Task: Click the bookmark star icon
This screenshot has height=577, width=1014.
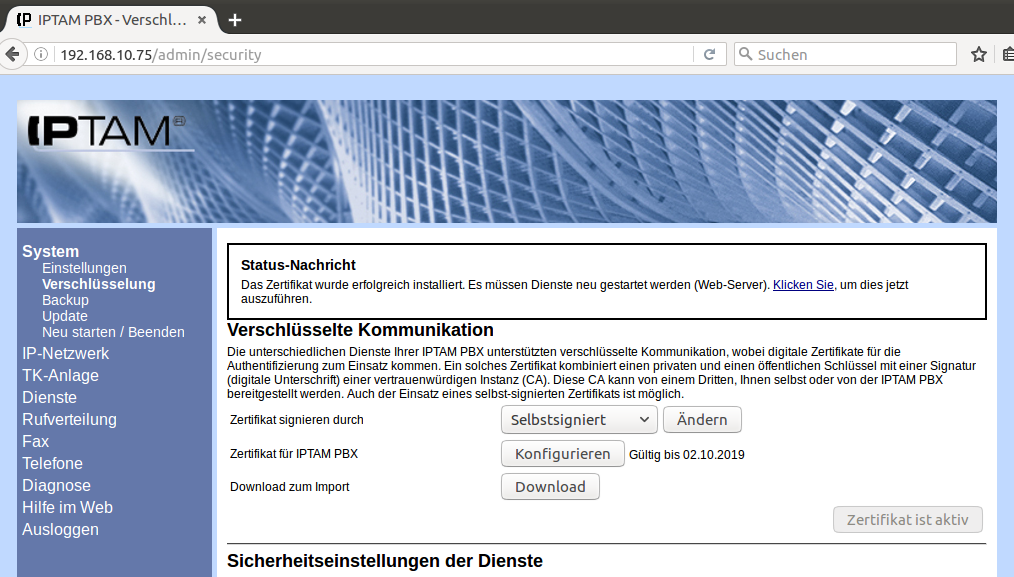Action: (x=979, y=54)
